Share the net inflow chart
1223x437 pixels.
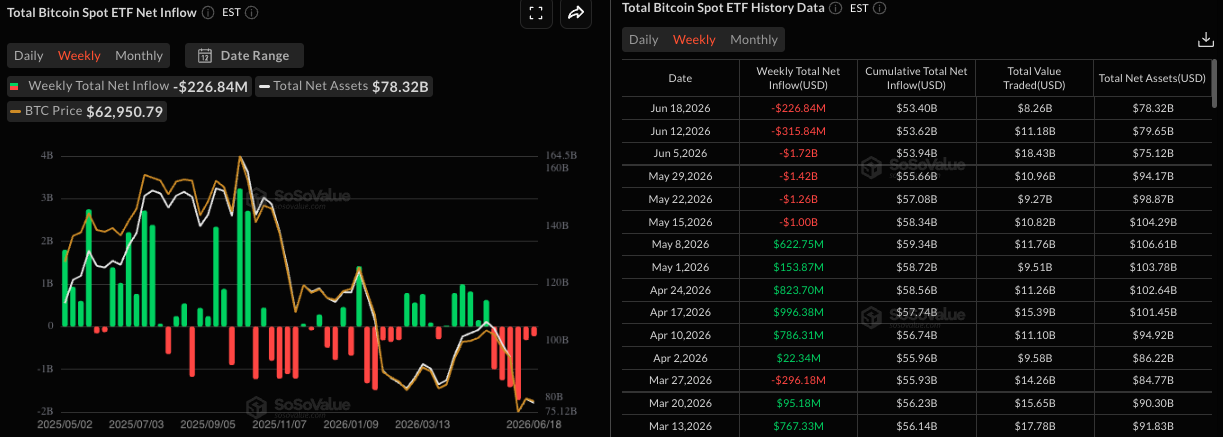click(x=576, y=13)
